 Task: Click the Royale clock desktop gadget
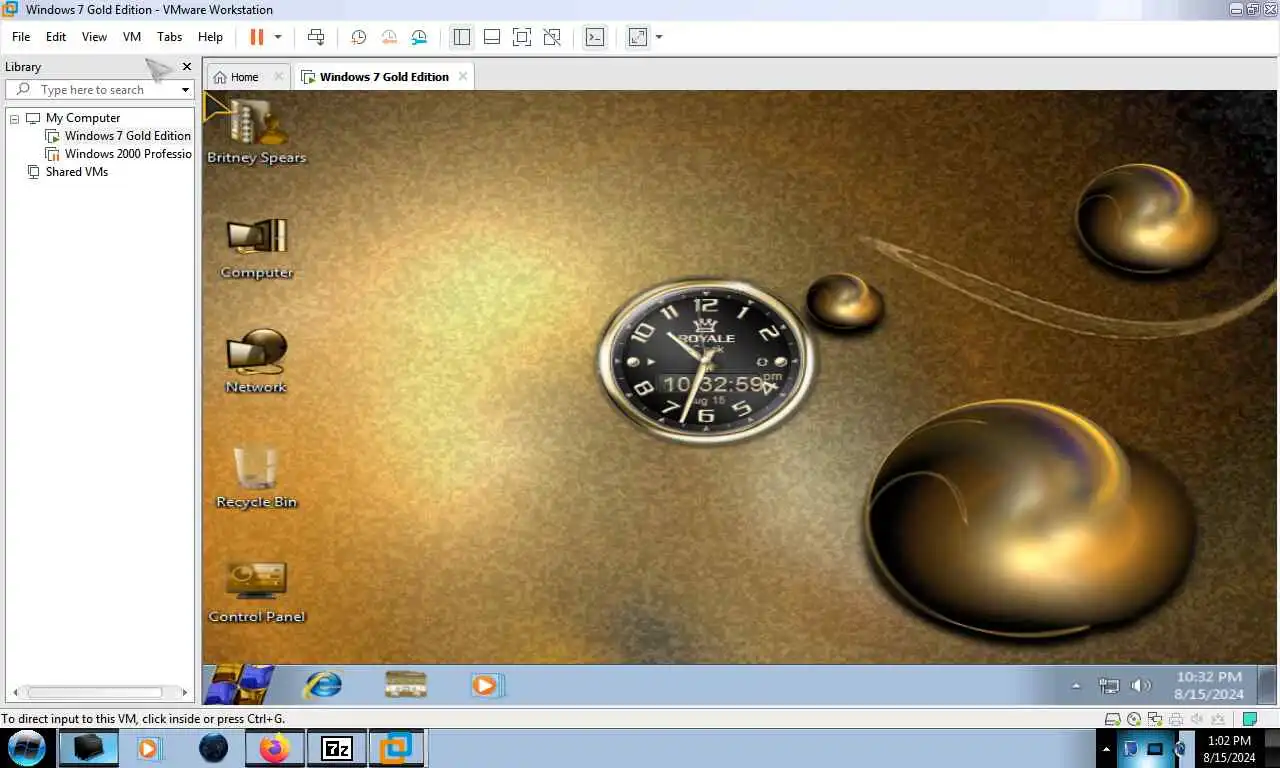point(706,362)
